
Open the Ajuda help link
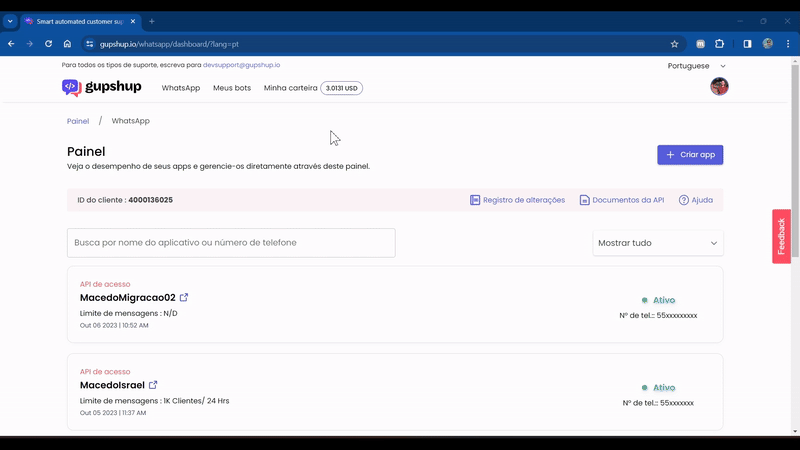[702, 200]
